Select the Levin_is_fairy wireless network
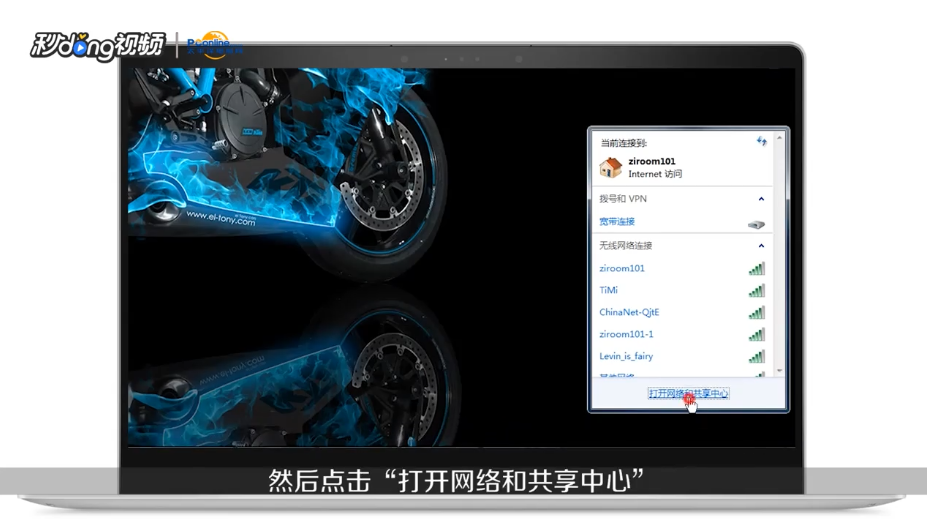This screenshot has height=520, width=927. click(x=626, y=356)
